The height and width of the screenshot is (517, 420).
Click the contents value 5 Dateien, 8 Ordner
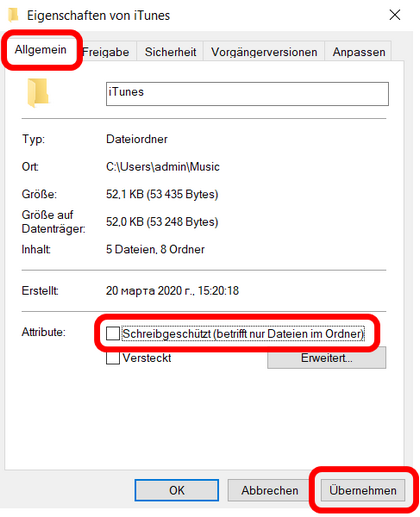155,249
